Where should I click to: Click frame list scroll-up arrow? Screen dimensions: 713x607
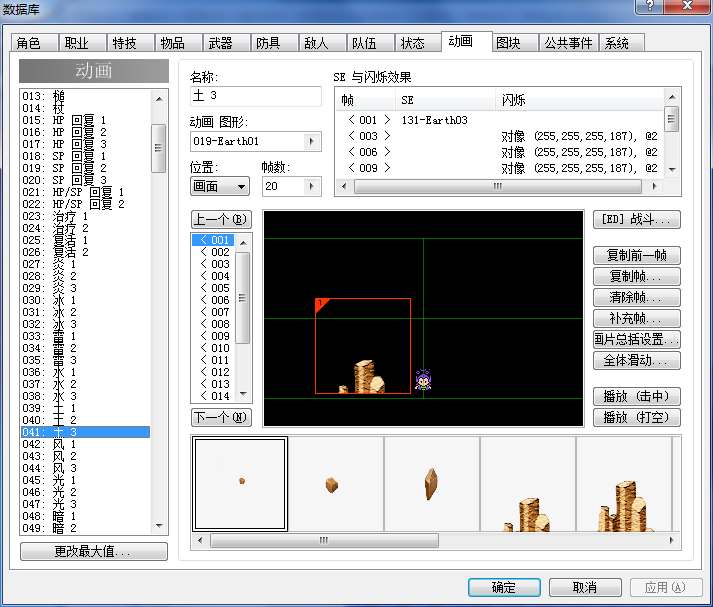point(244,243)
